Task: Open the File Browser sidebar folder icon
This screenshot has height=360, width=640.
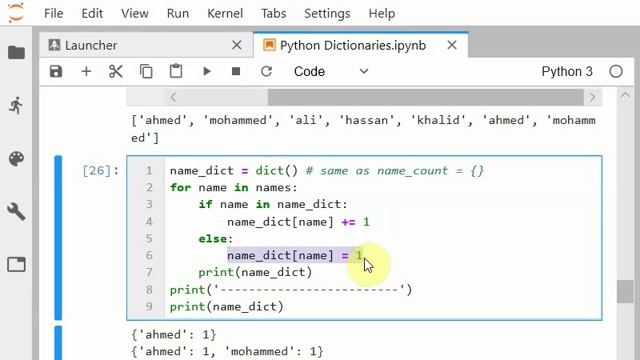Action: coord(16,53)
